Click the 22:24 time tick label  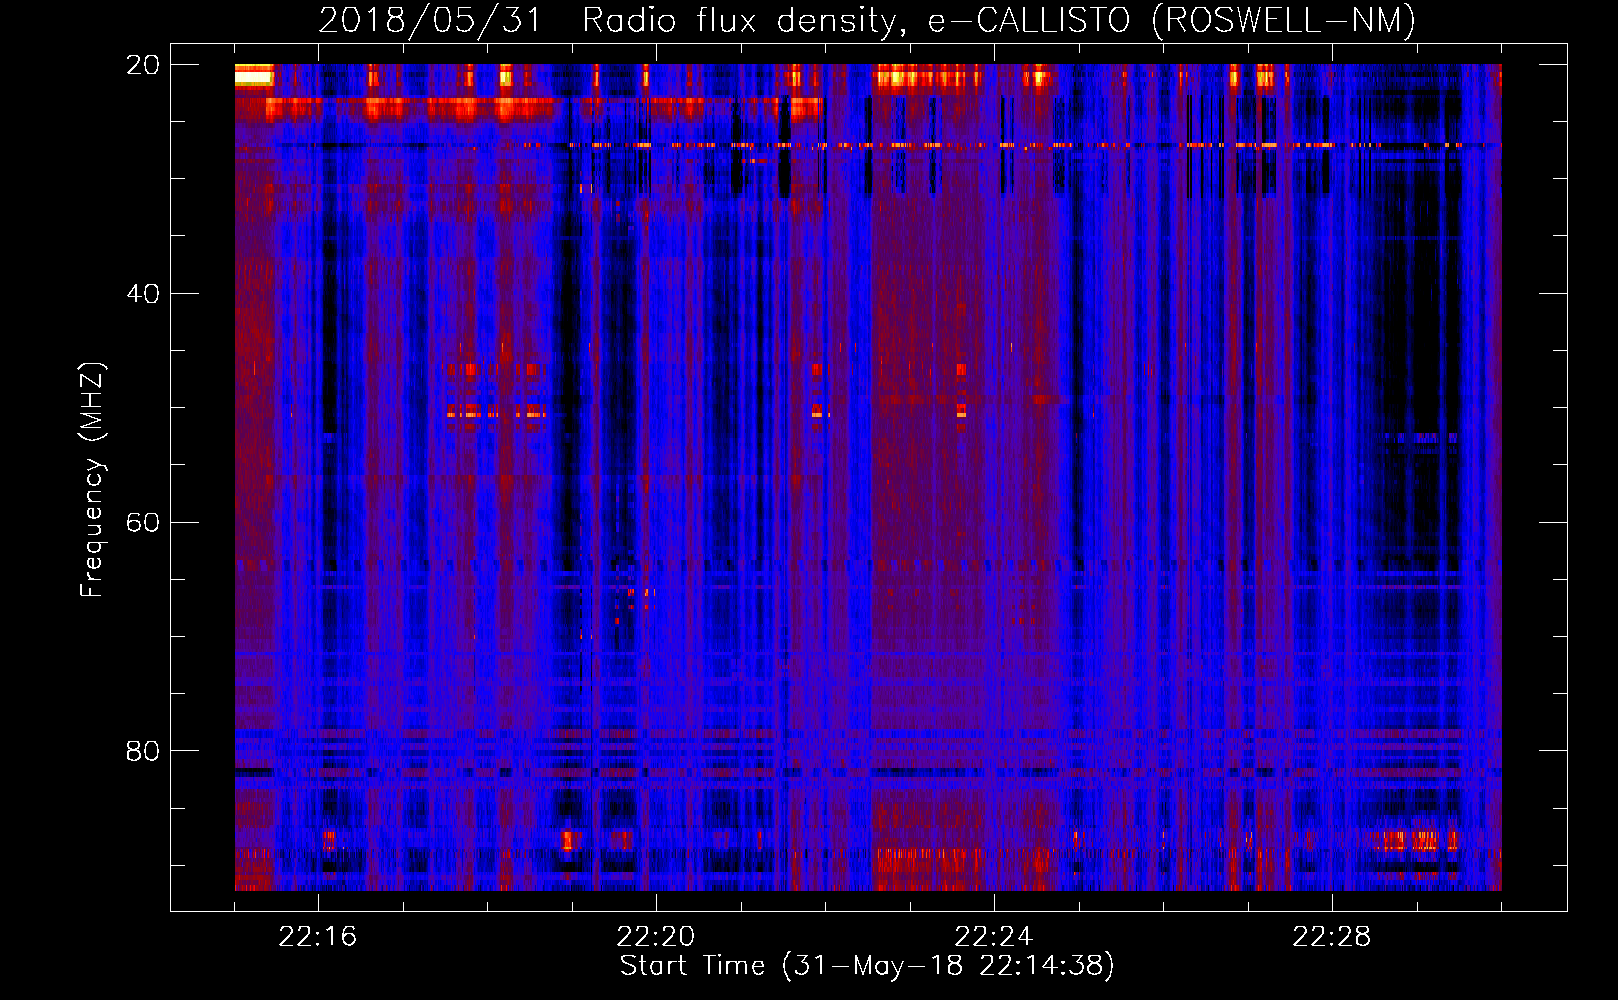994,937
